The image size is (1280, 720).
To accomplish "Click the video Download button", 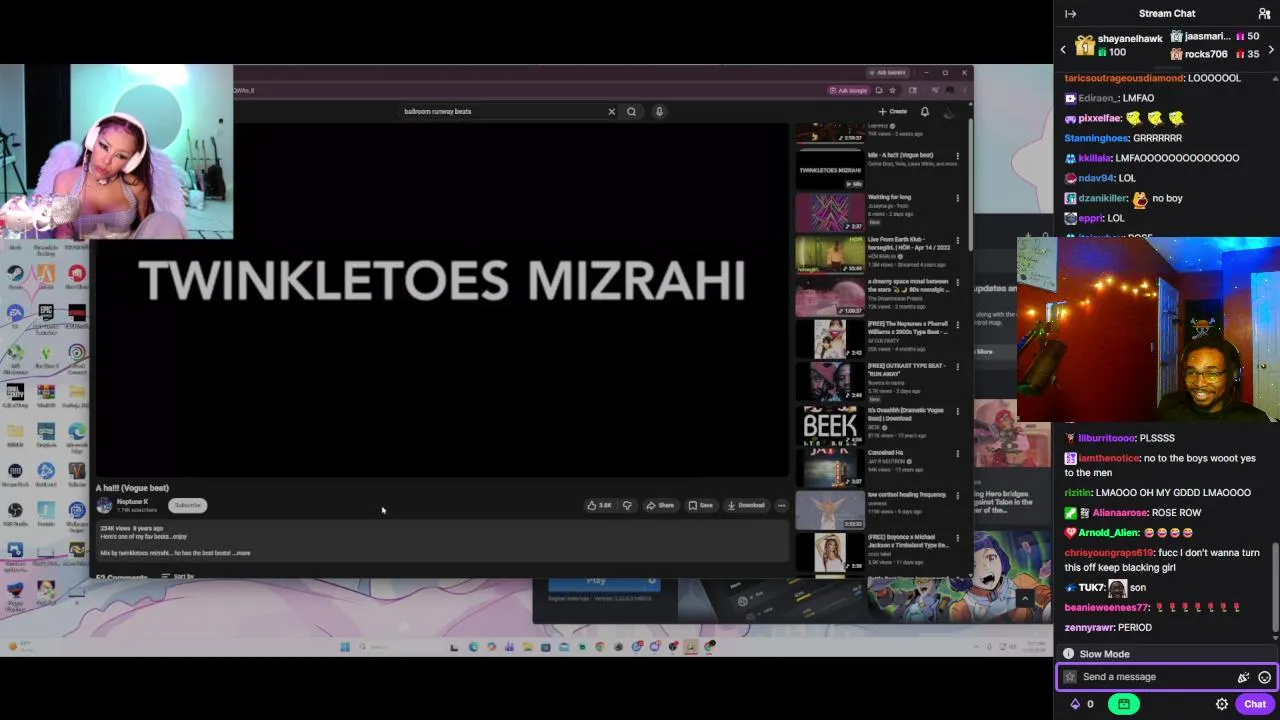I will pos(746,505).
